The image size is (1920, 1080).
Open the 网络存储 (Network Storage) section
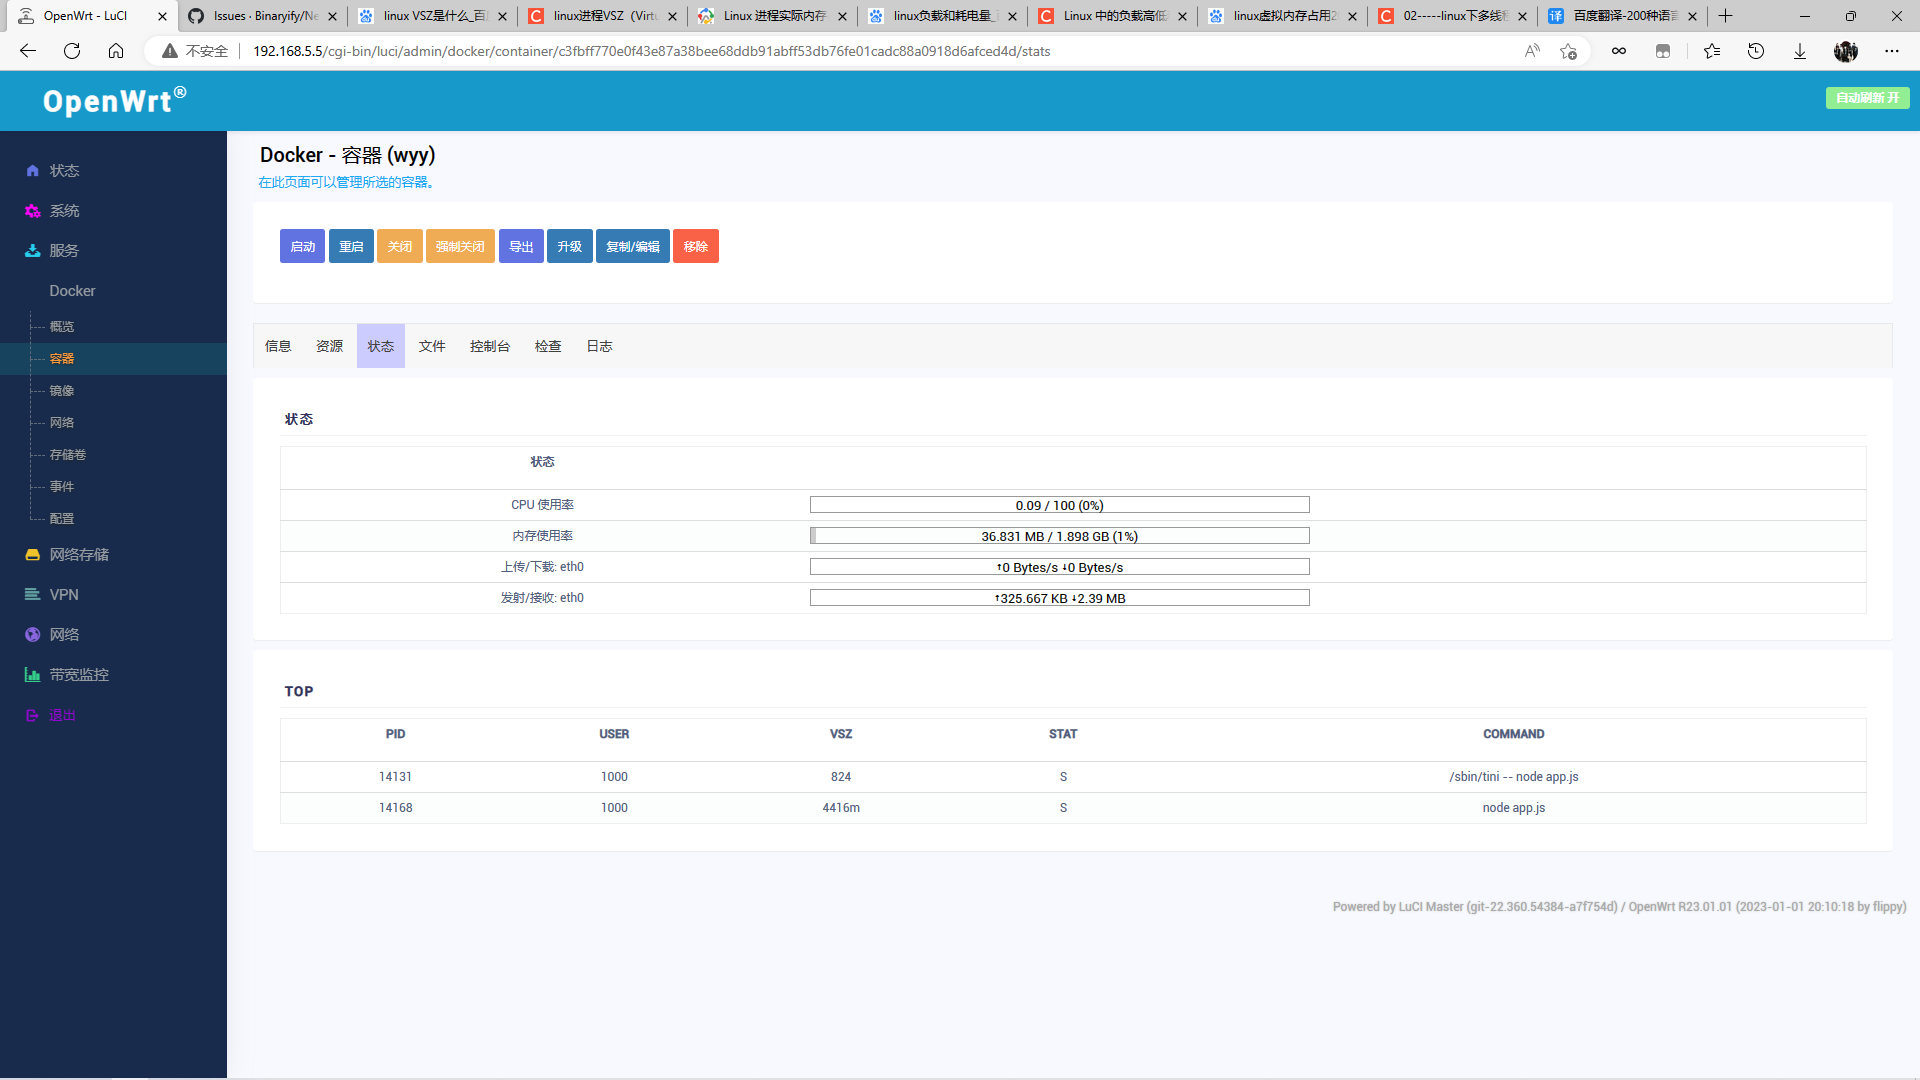coord(79,554)
